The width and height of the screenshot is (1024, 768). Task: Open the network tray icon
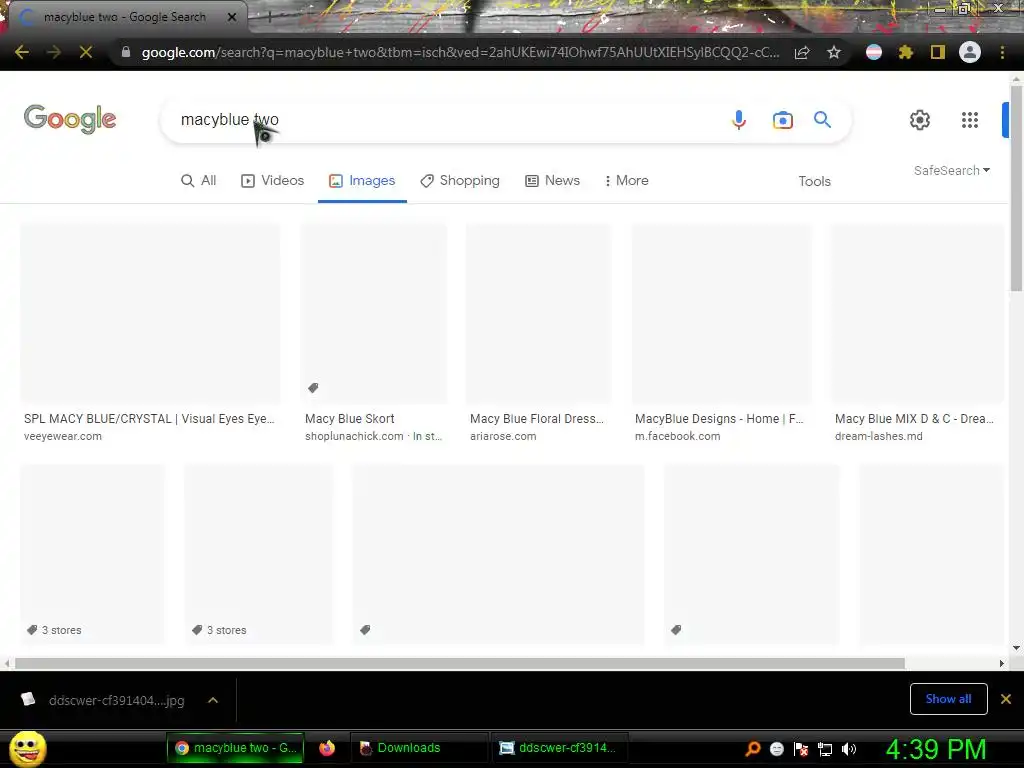[x=825, y=749]
